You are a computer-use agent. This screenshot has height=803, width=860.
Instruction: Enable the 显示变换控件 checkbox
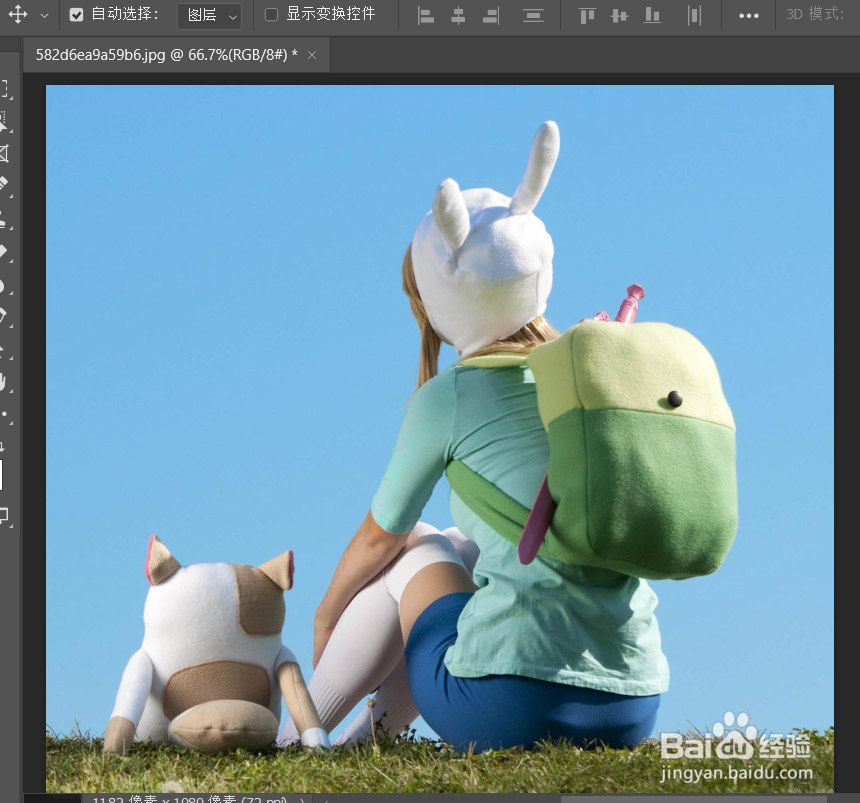point(271,15)
